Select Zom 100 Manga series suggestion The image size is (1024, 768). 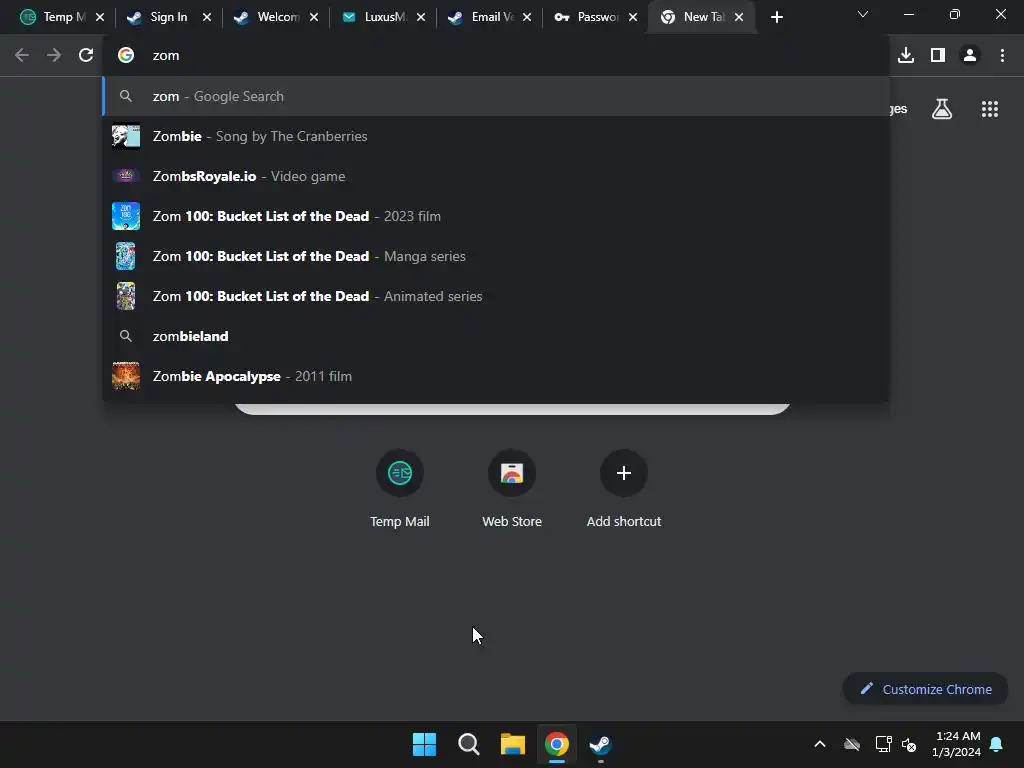[496, 256]
